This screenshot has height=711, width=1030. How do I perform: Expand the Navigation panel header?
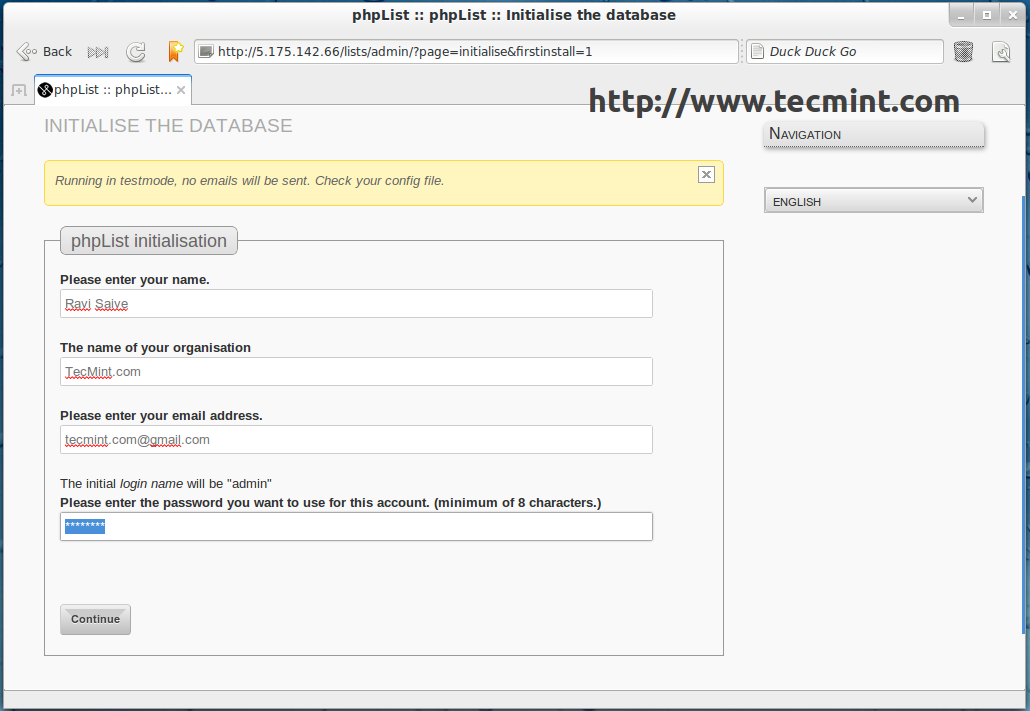[874, 134]
